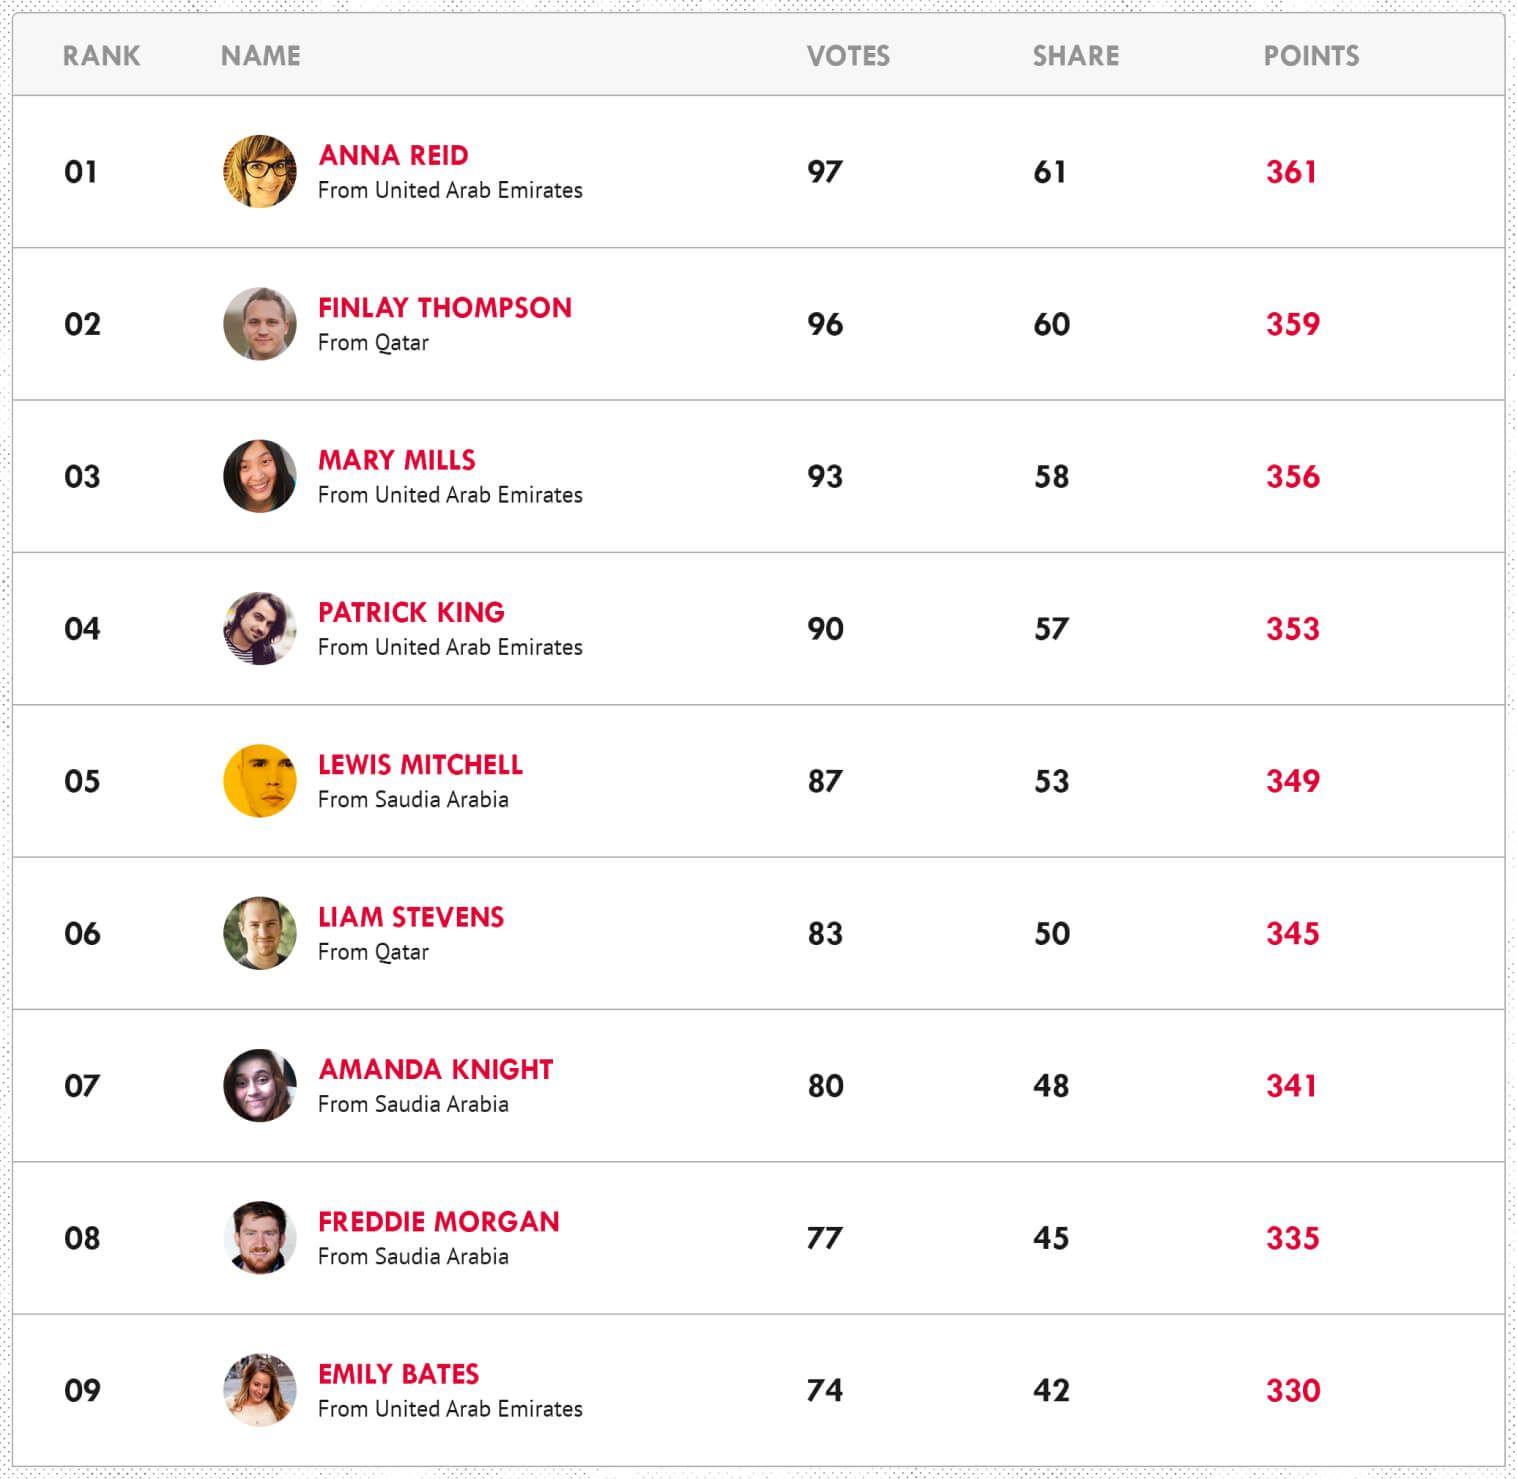Sort by the VOTES column header

pos(848,56)
